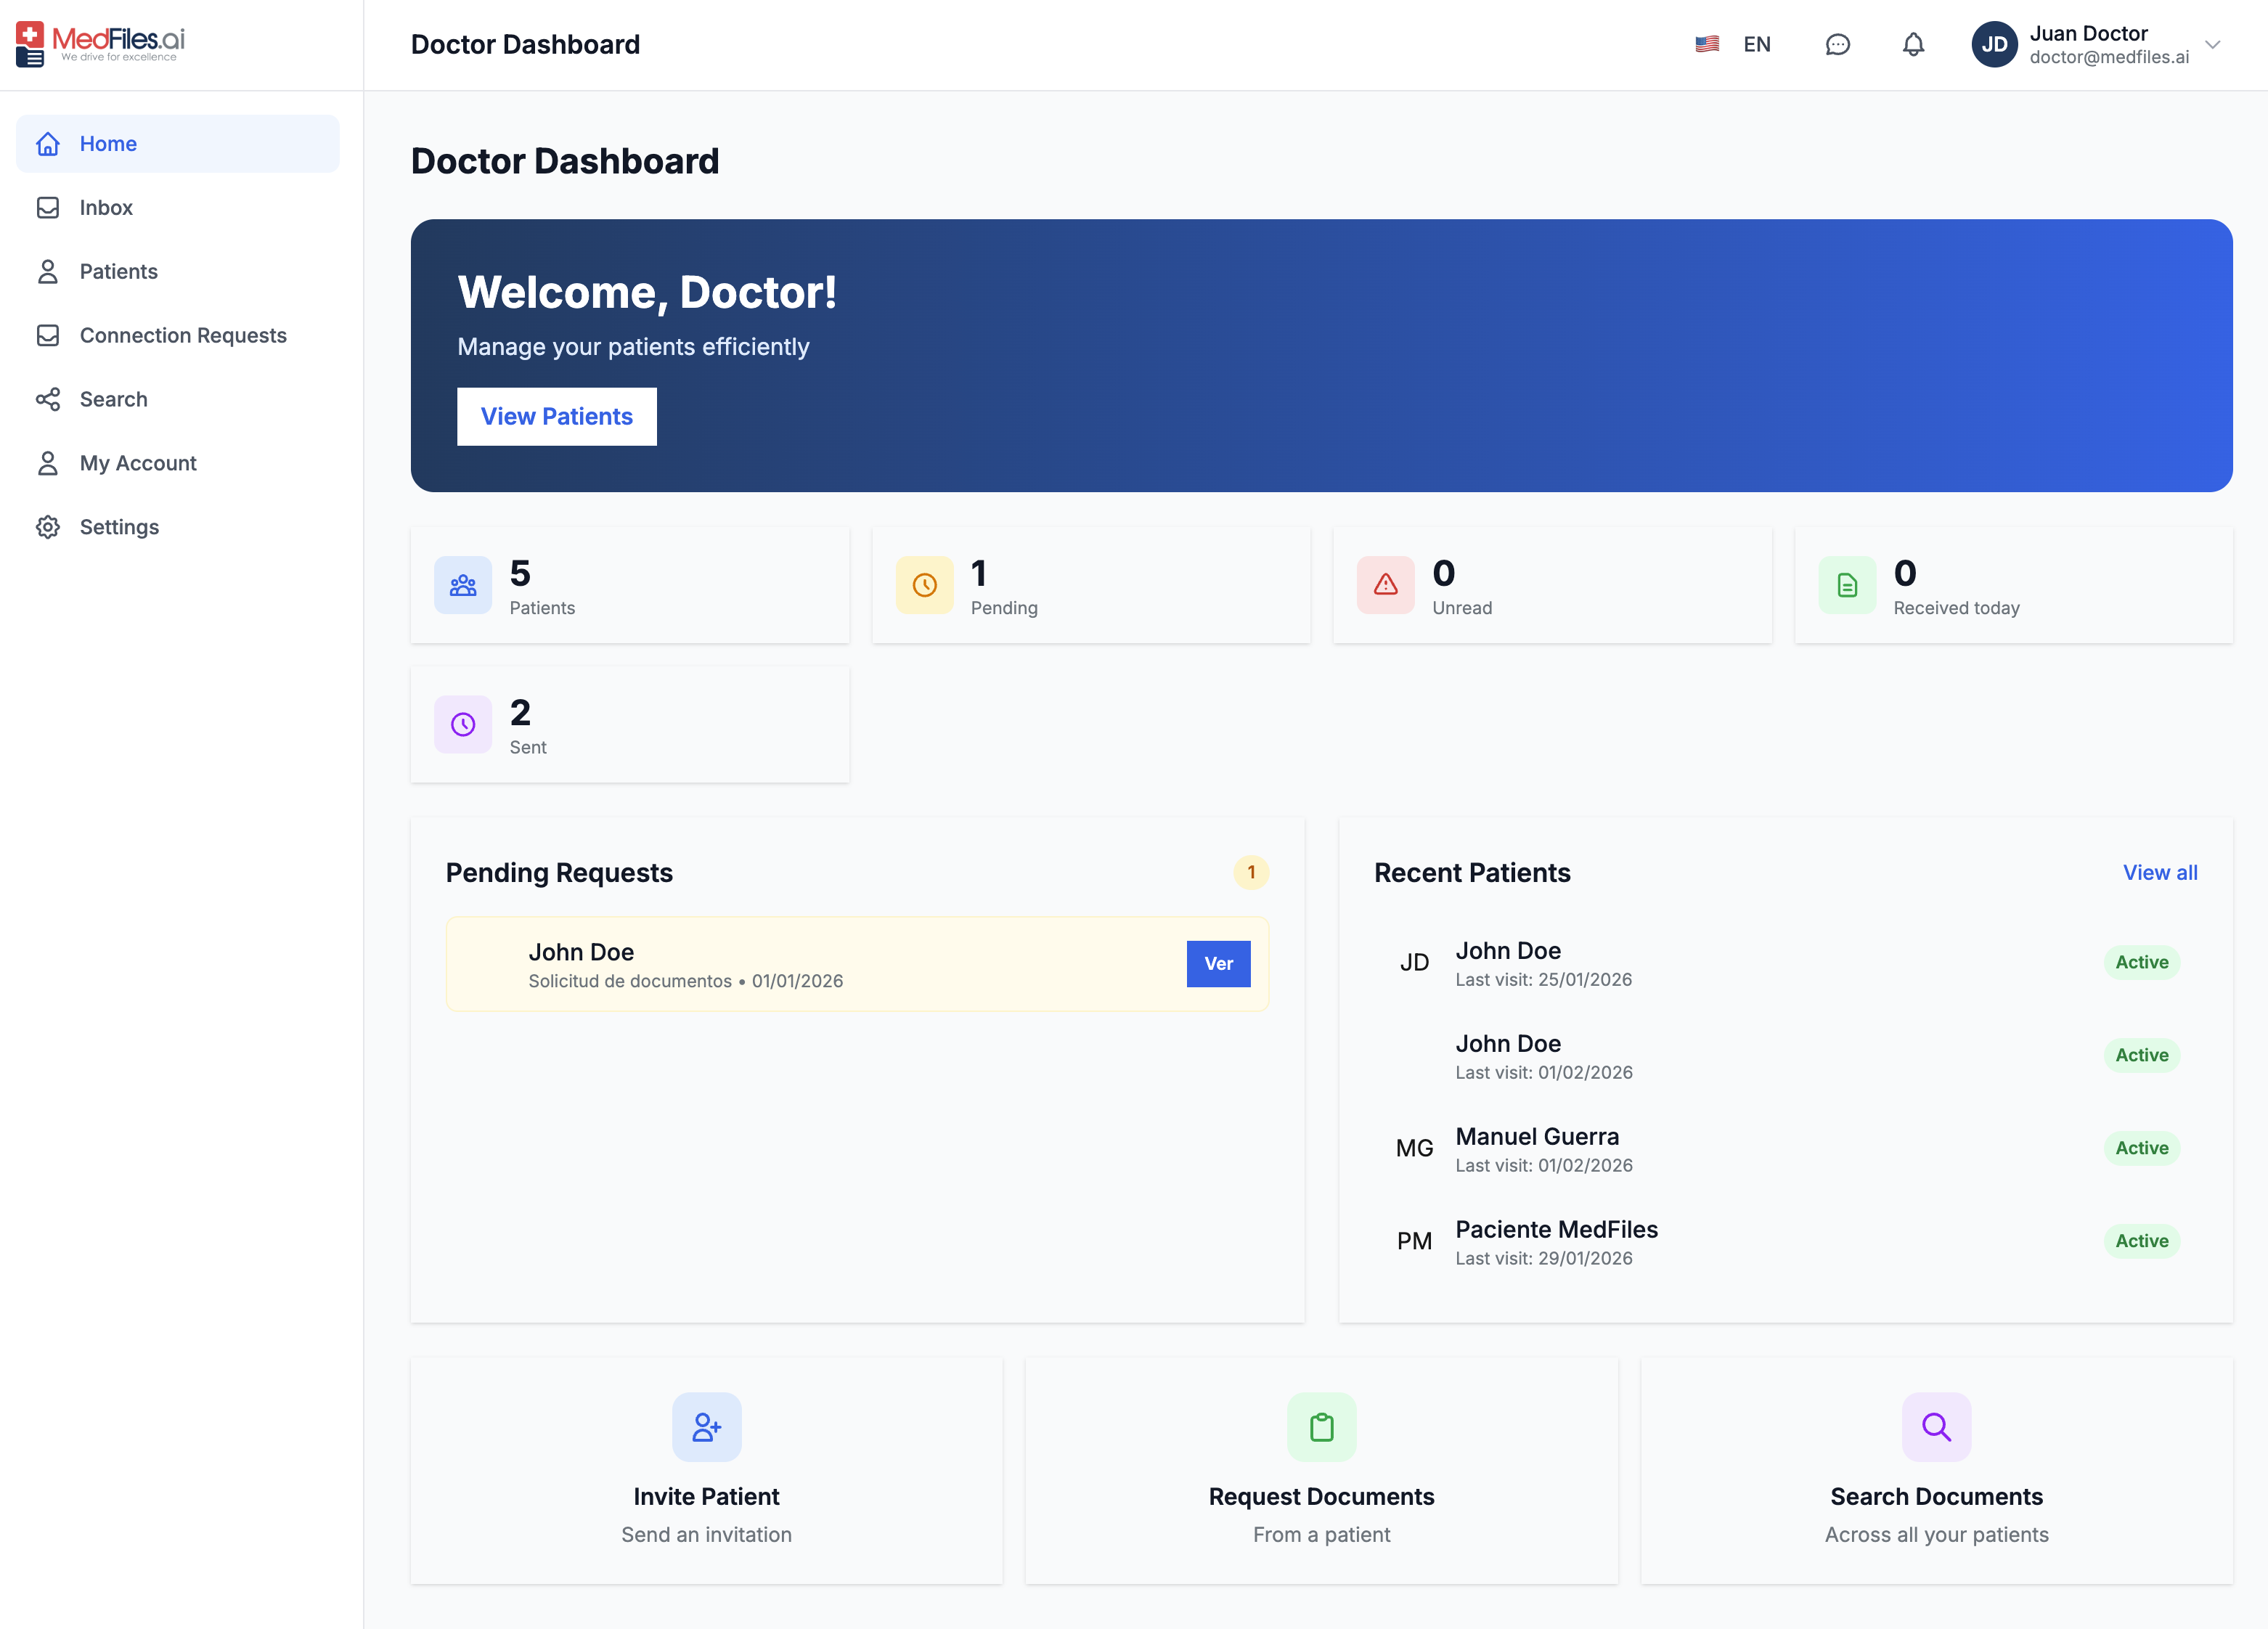2268x1629 pixels.
Task: Open the Invite Patient card
Action: pyautogui.click(x=706, y=1470)
